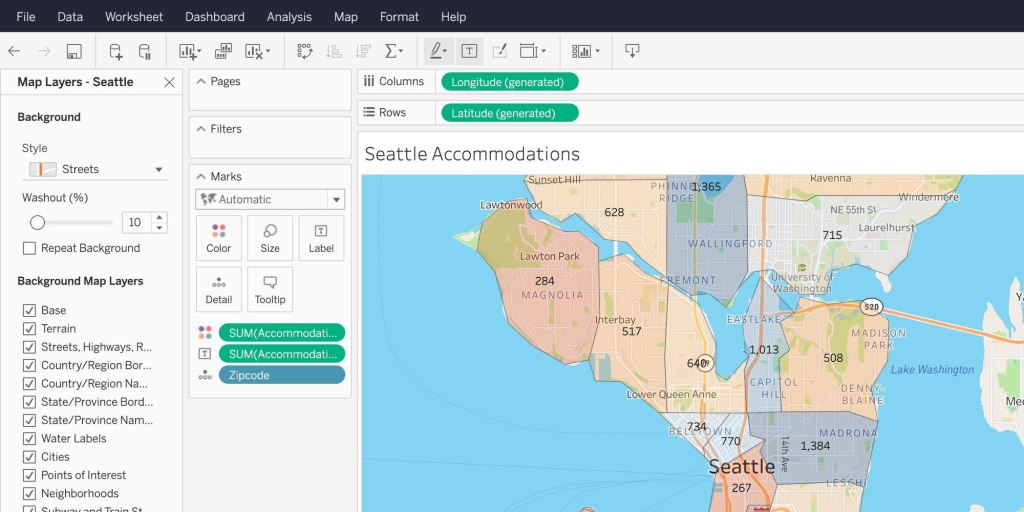The height and width of the screenshot is (512, 1024).
Task: Click the New Data Source icon
Action: pyautogui.click(x=116, y=51)
